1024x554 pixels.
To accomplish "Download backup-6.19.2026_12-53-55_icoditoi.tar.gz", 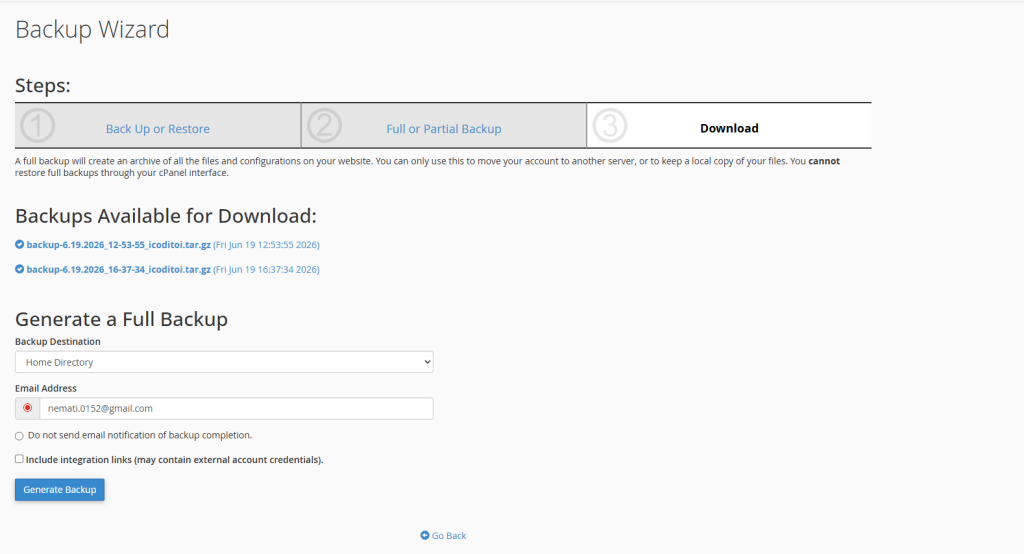I will (x=118, y=244).
